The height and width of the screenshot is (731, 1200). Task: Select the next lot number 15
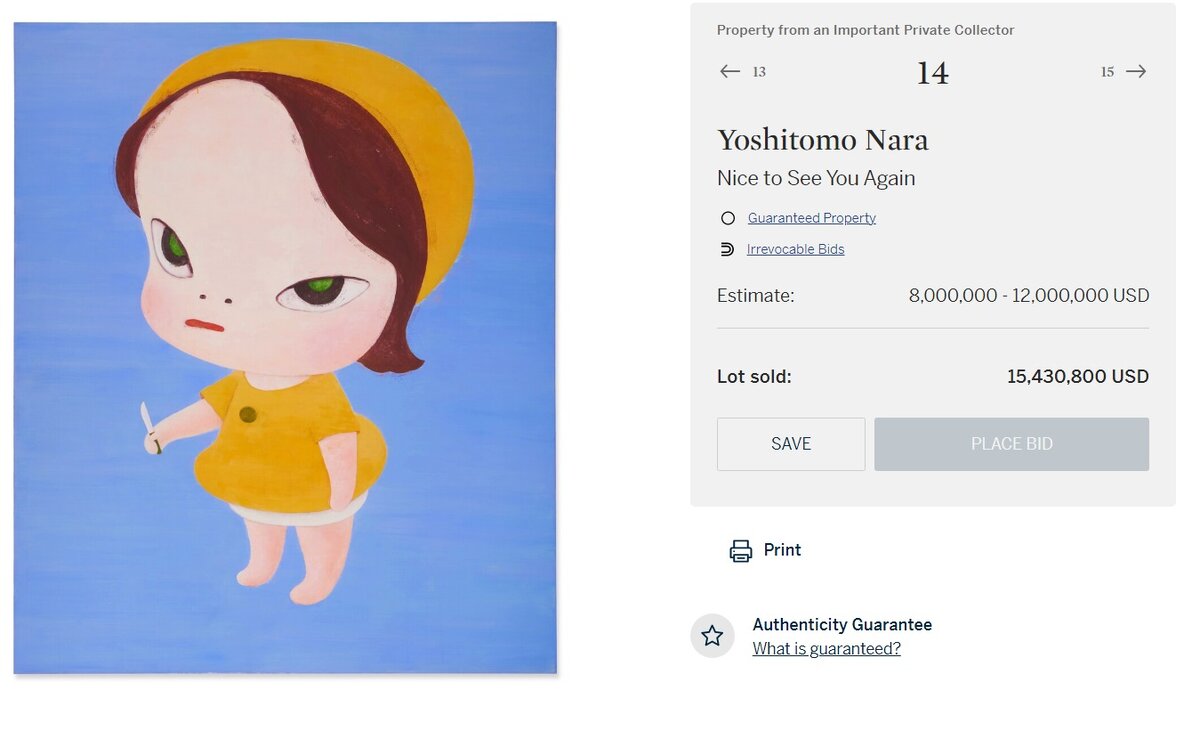1107,72
